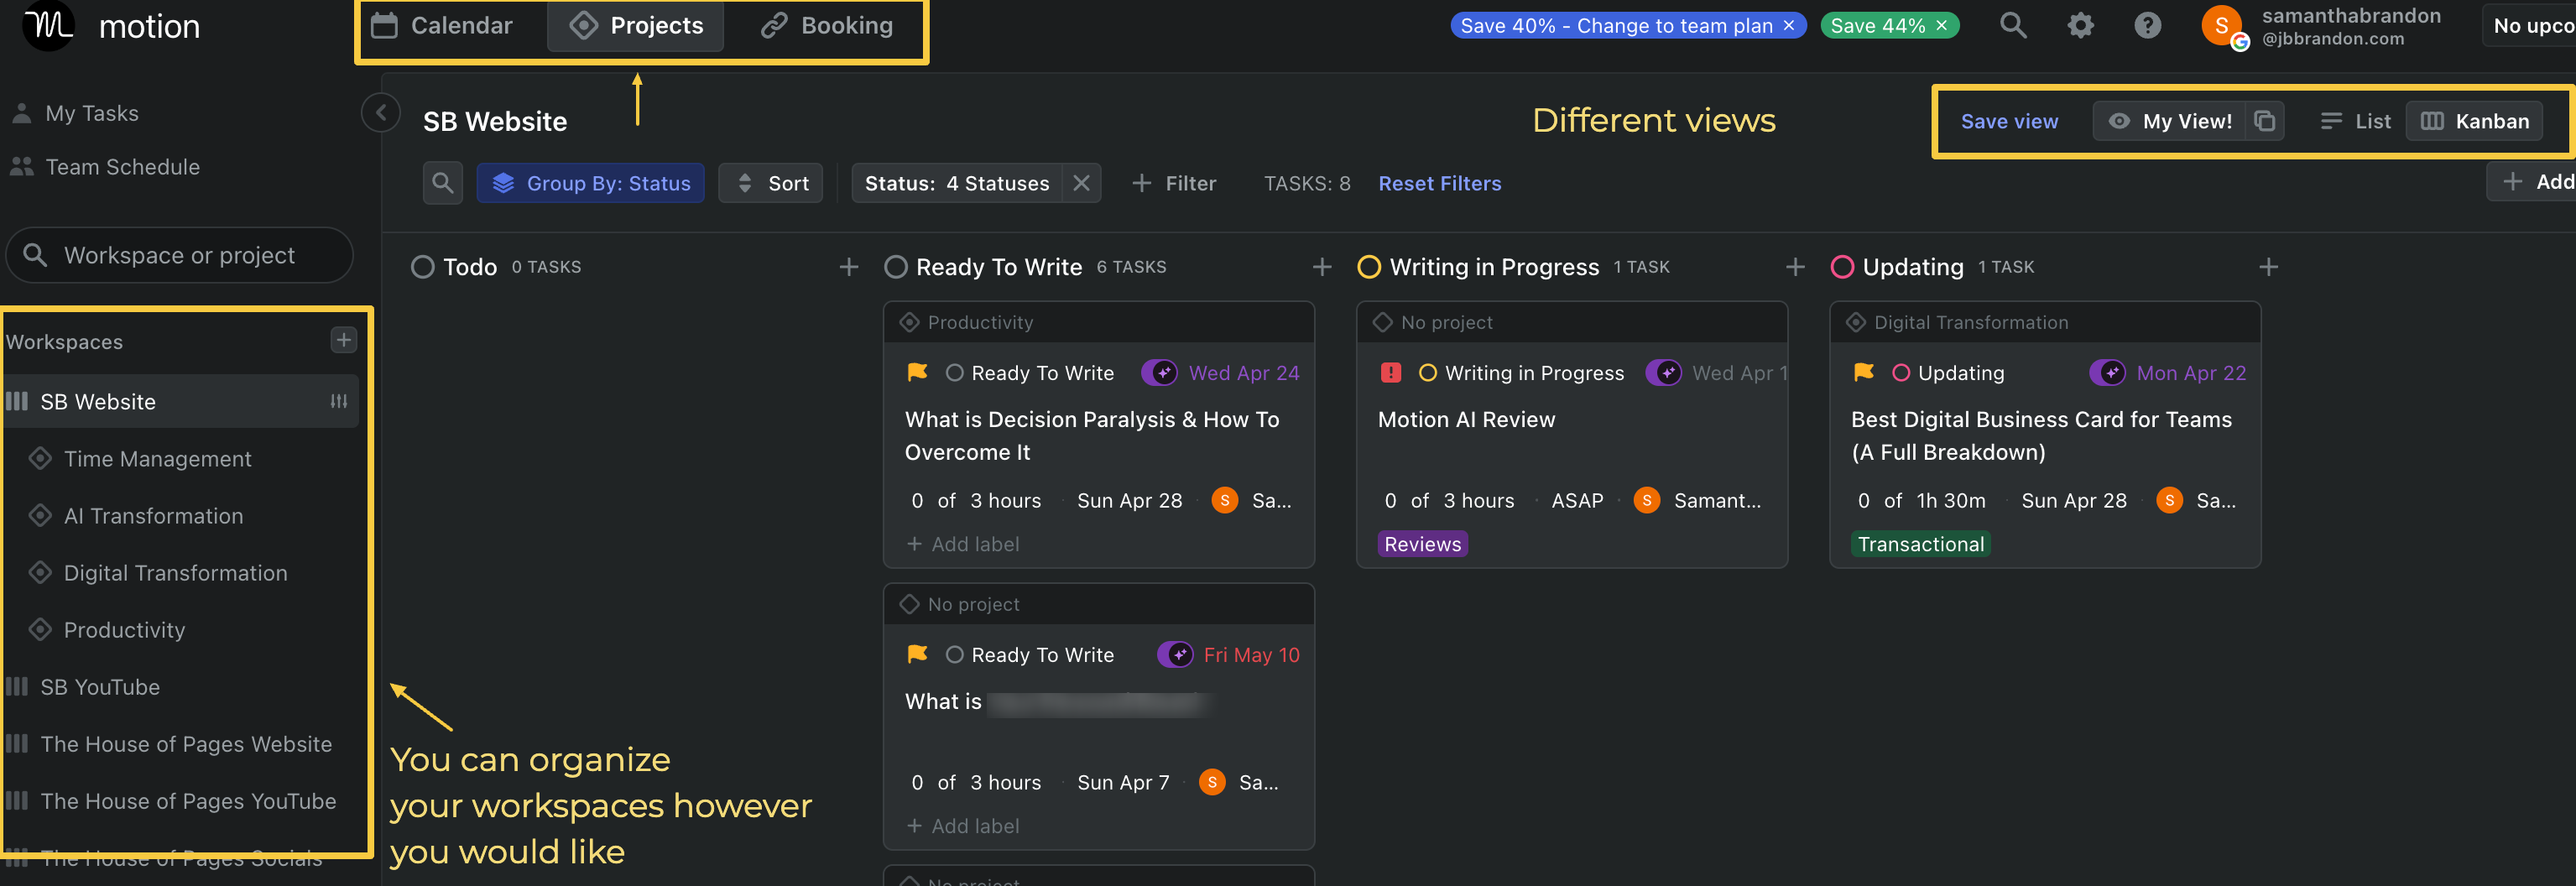Toggle auto-schedule on Decision Paralysis card
The image size is (2576, 886).
tap(1159, 373)
